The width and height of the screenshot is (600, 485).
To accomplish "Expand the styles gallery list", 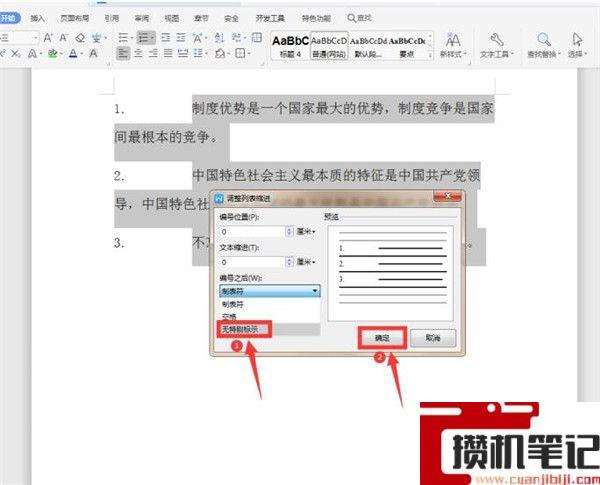I will [430, 56].
